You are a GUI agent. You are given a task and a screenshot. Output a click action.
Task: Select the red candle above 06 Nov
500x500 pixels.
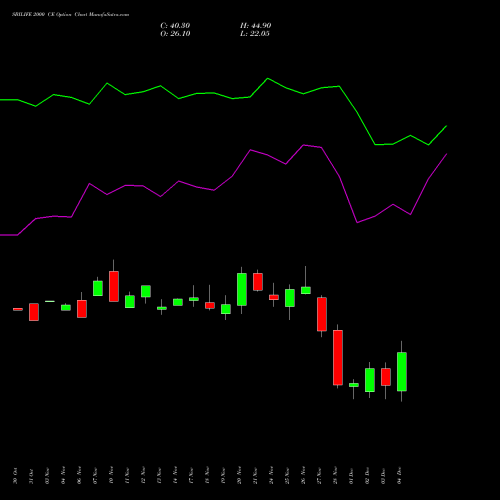point(82,309)
